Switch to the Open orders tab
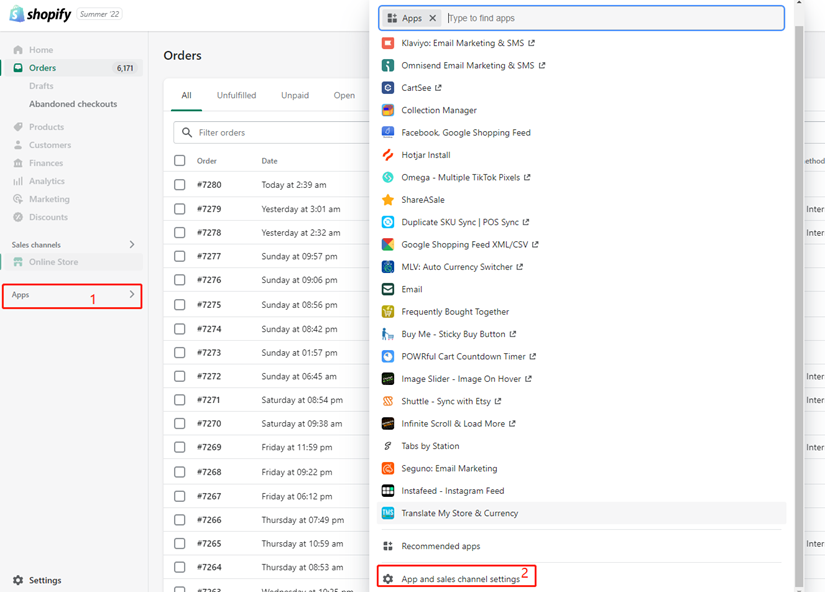This screenshot has width=825, height=592. (x=344, y=95)
